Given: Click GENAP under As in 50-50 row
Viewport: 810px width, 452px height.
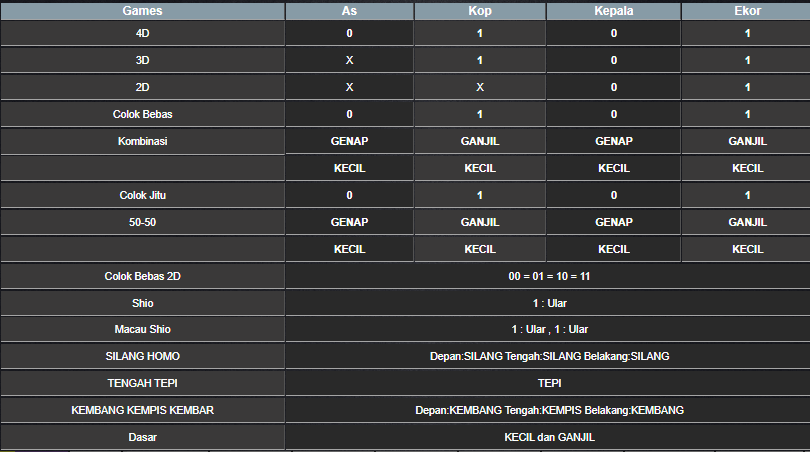Looking at the screenshot, I should [x=349, y=222].
